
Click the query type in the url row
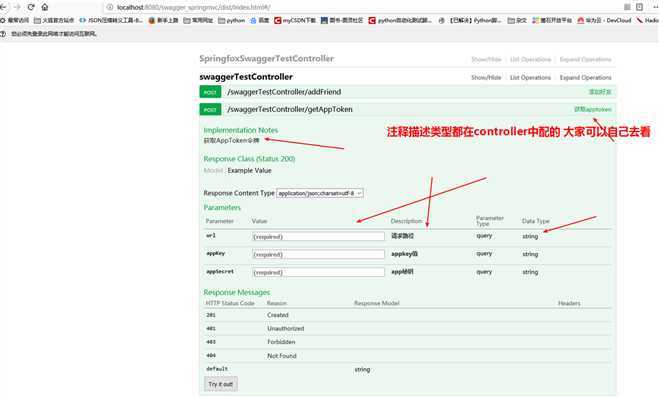(484, 236)
